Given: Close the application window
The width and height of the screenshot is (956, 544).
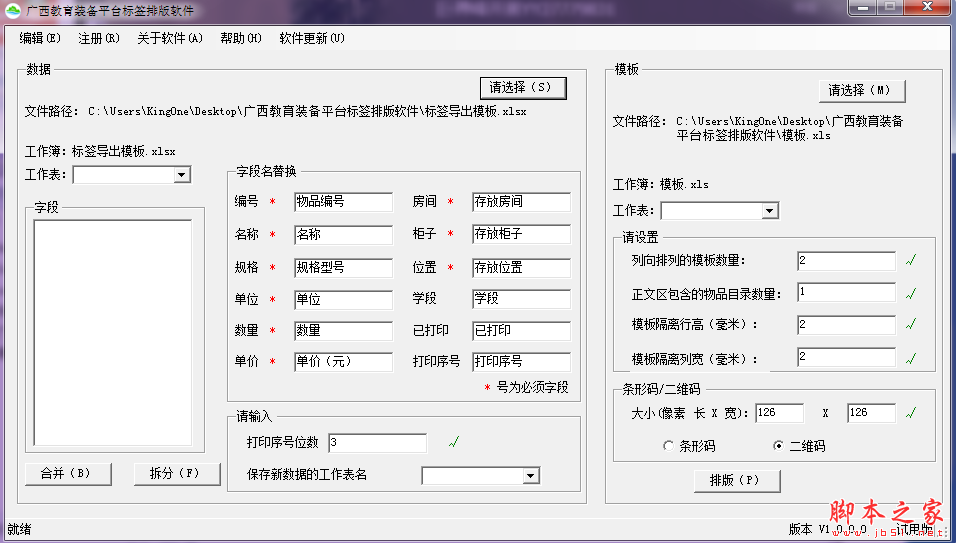Looking at the screenshot, I should [x=927, y=8].
